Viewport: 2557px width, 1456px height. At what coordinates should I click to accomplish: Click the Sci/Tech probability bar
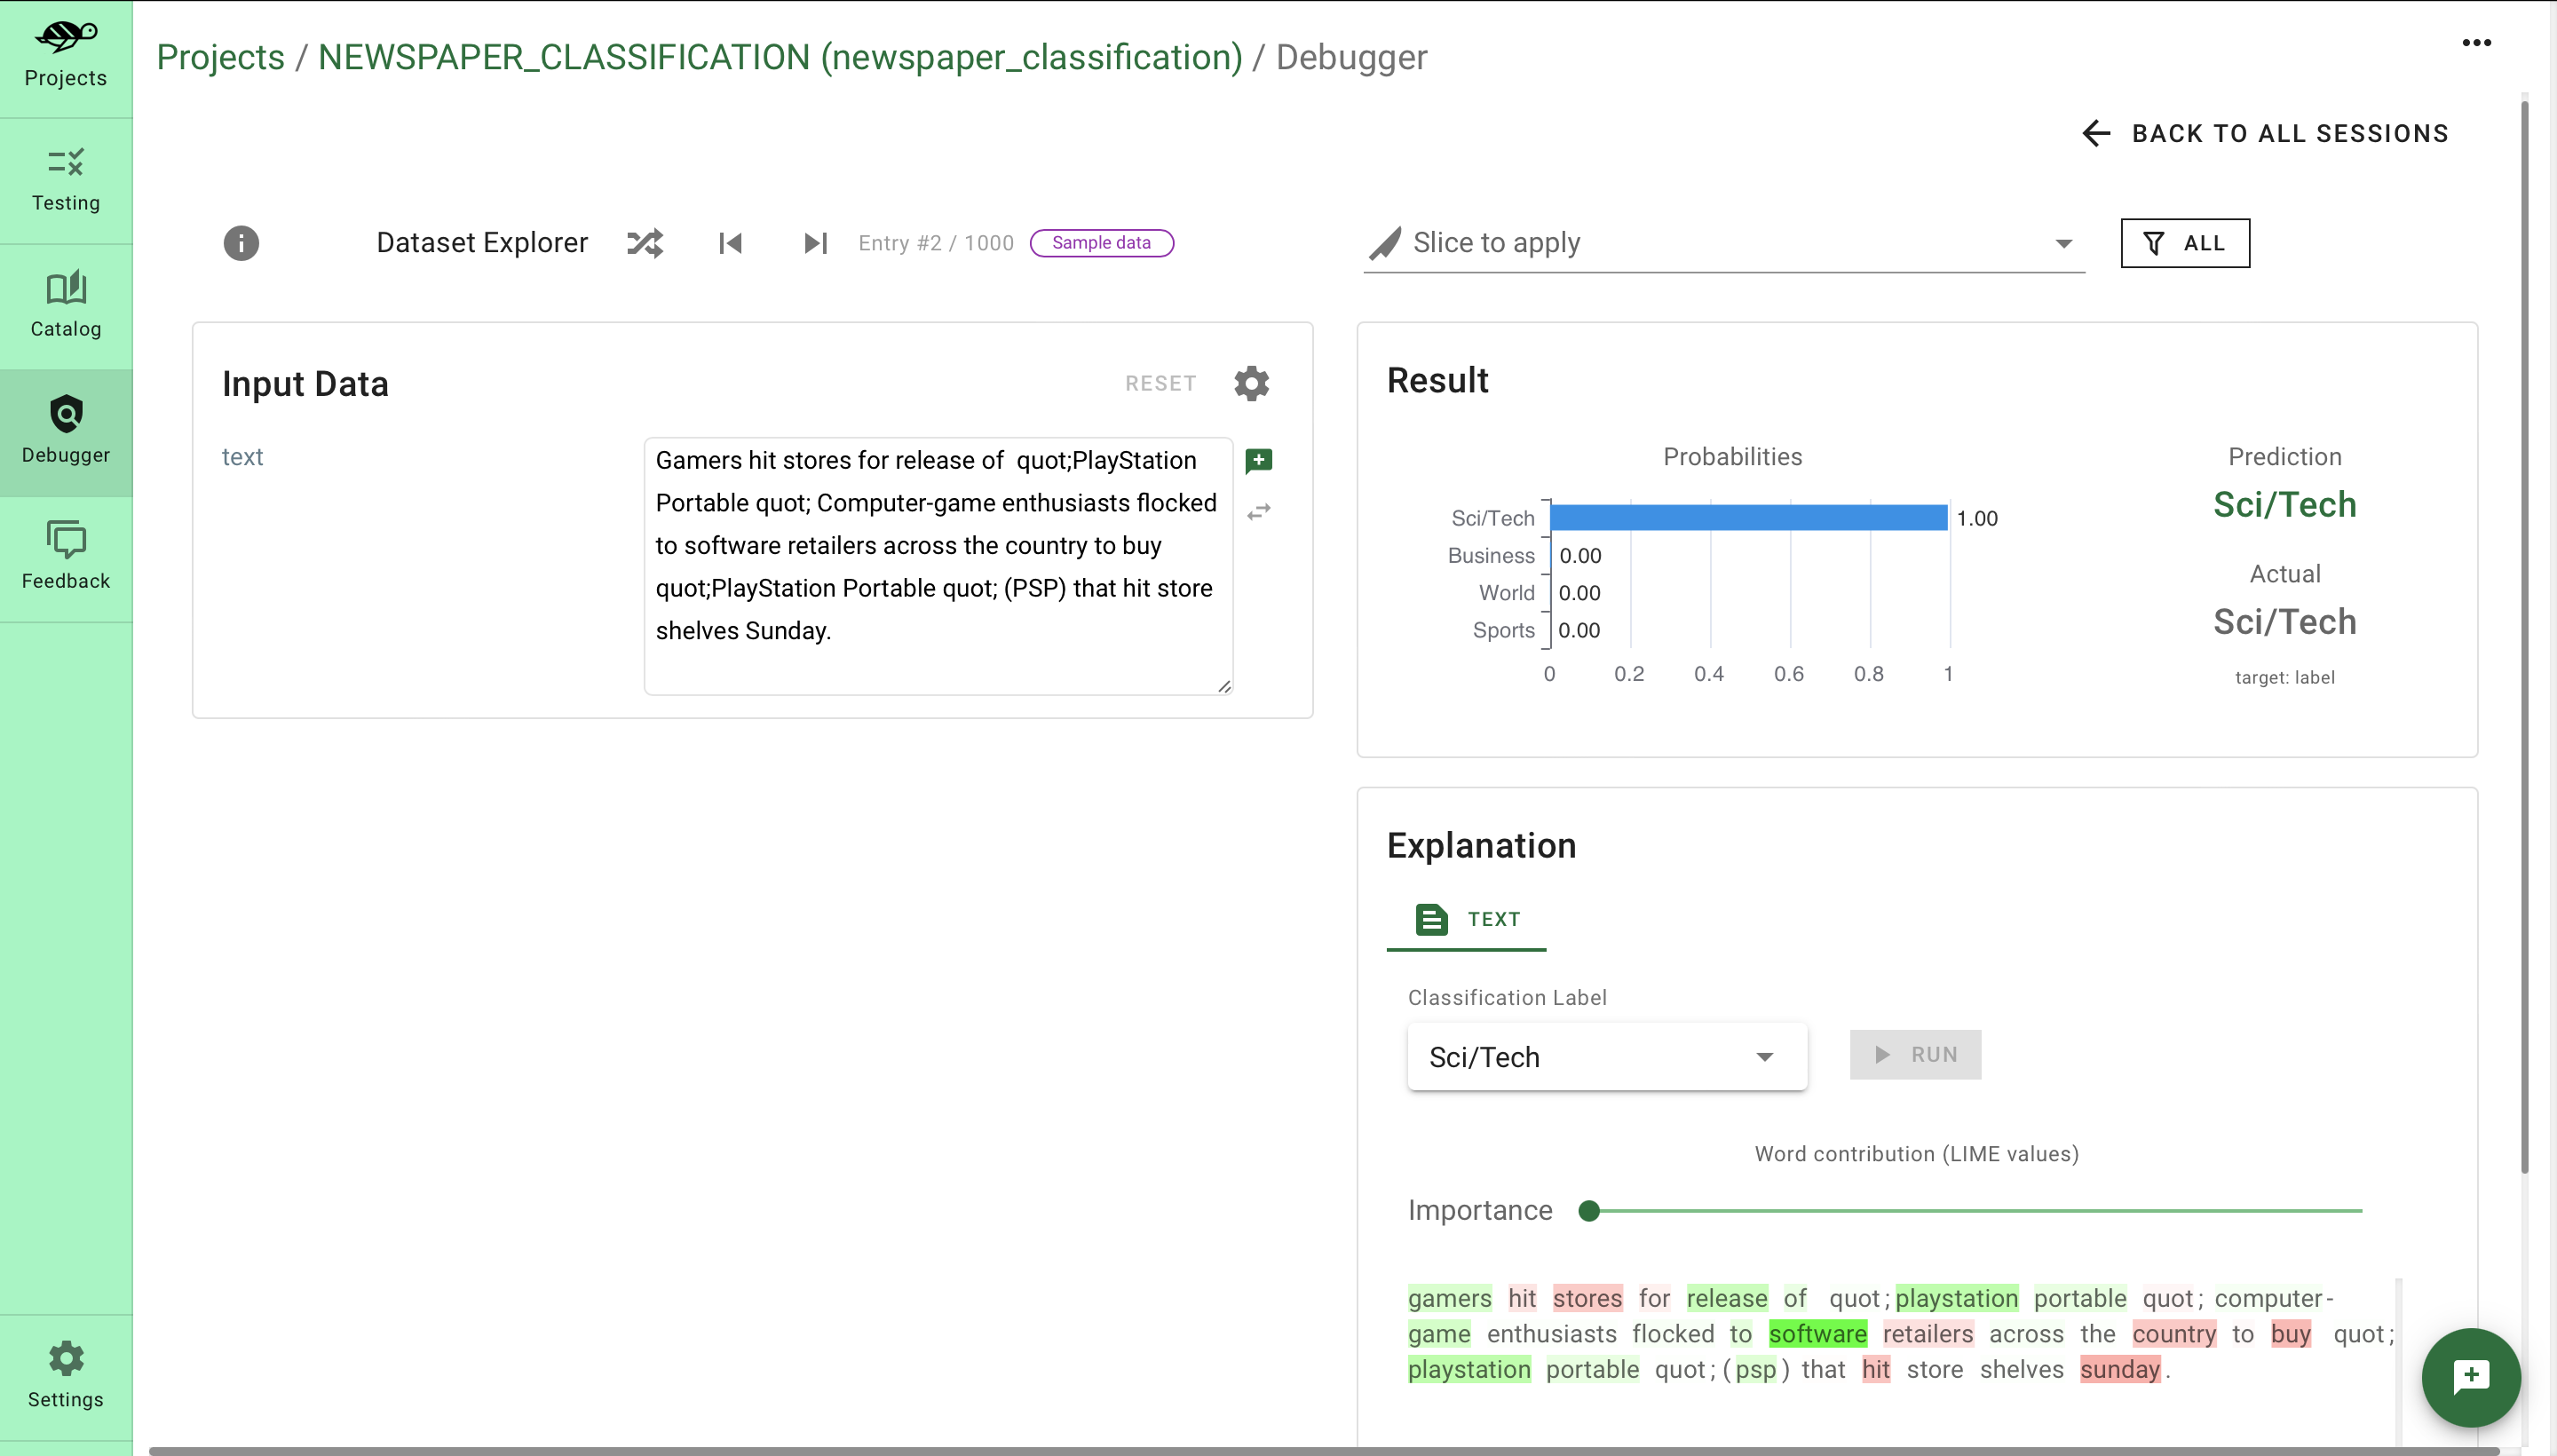pyautogui.click(x=1748, y=517)
